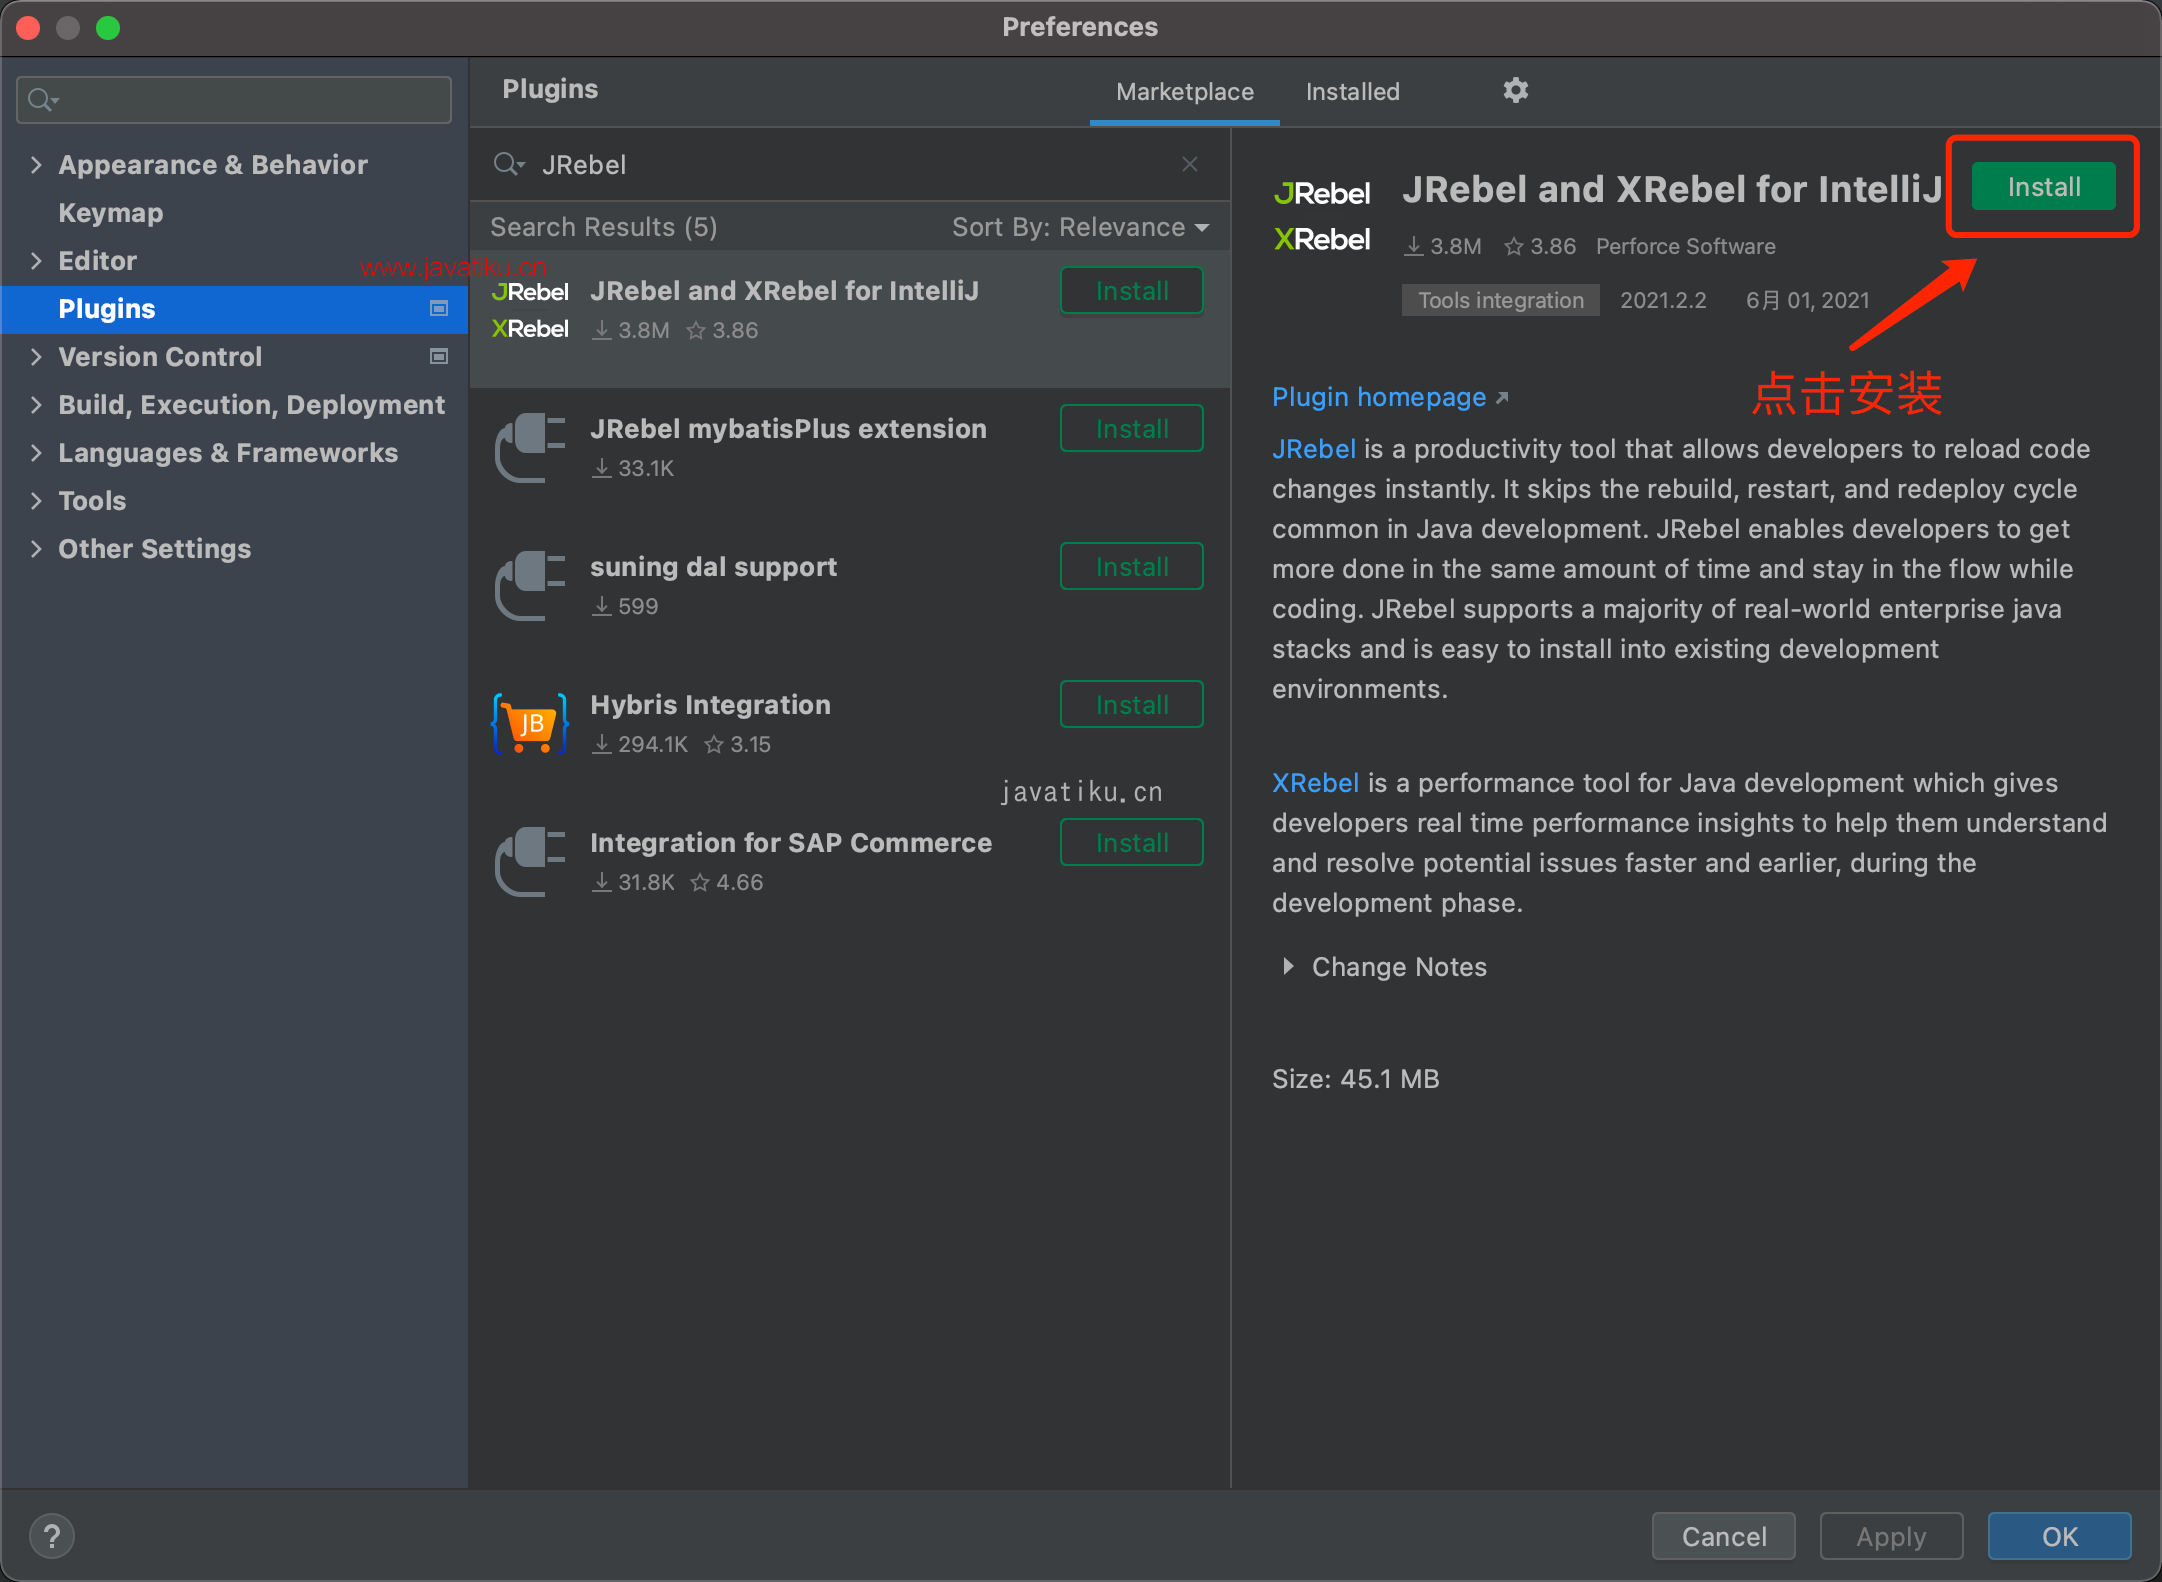This screenshot has height=1582, width=2162.
Task: Click the Tools integration tag
Action: click(x=1500, y=300)
